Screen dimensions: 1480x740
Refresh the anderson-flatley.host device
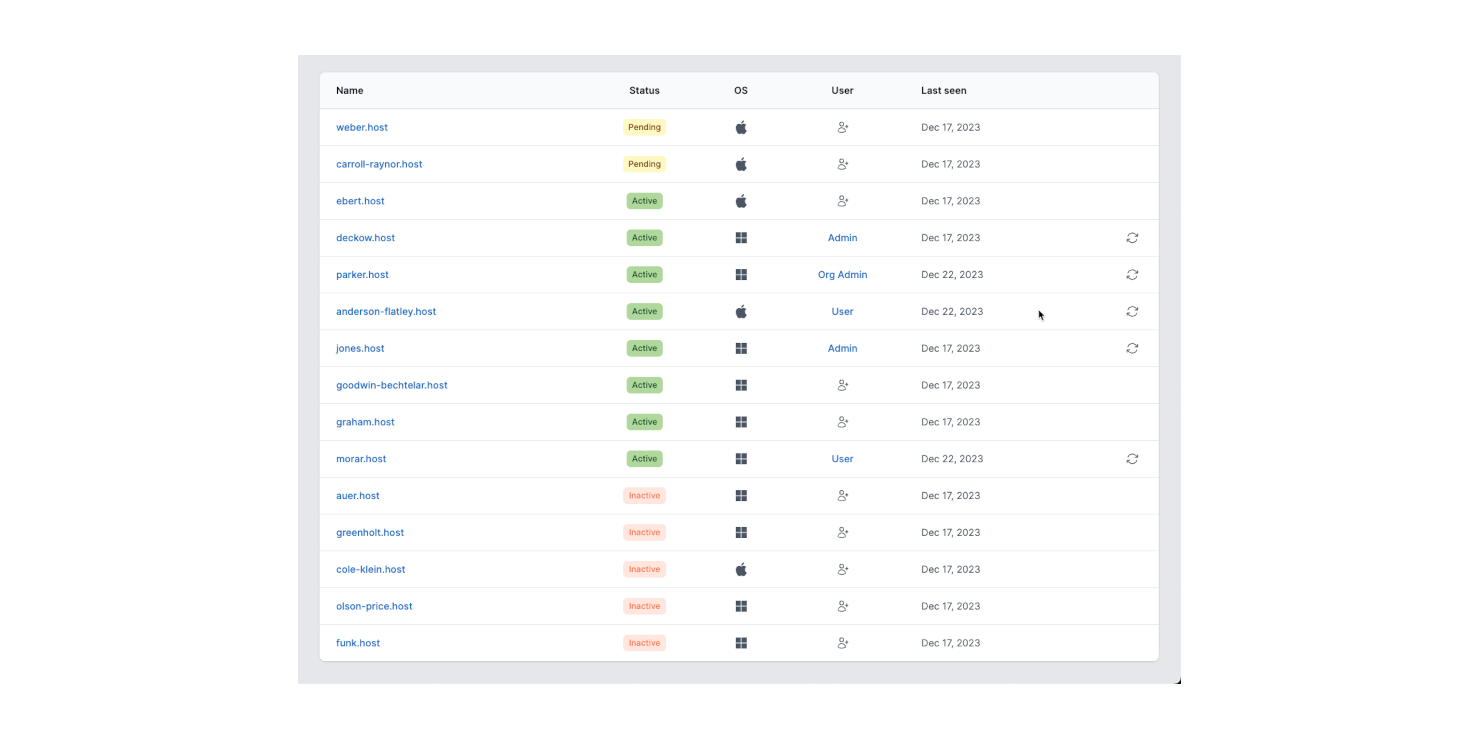tap(1132, 311)
